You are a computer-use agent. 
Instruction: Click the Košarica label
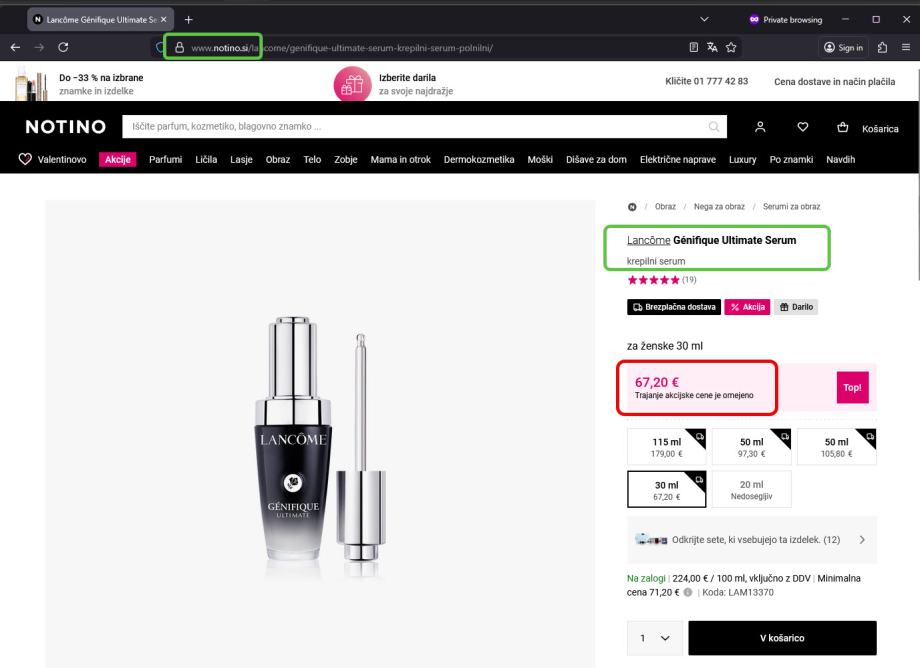[x=880, y=129]
